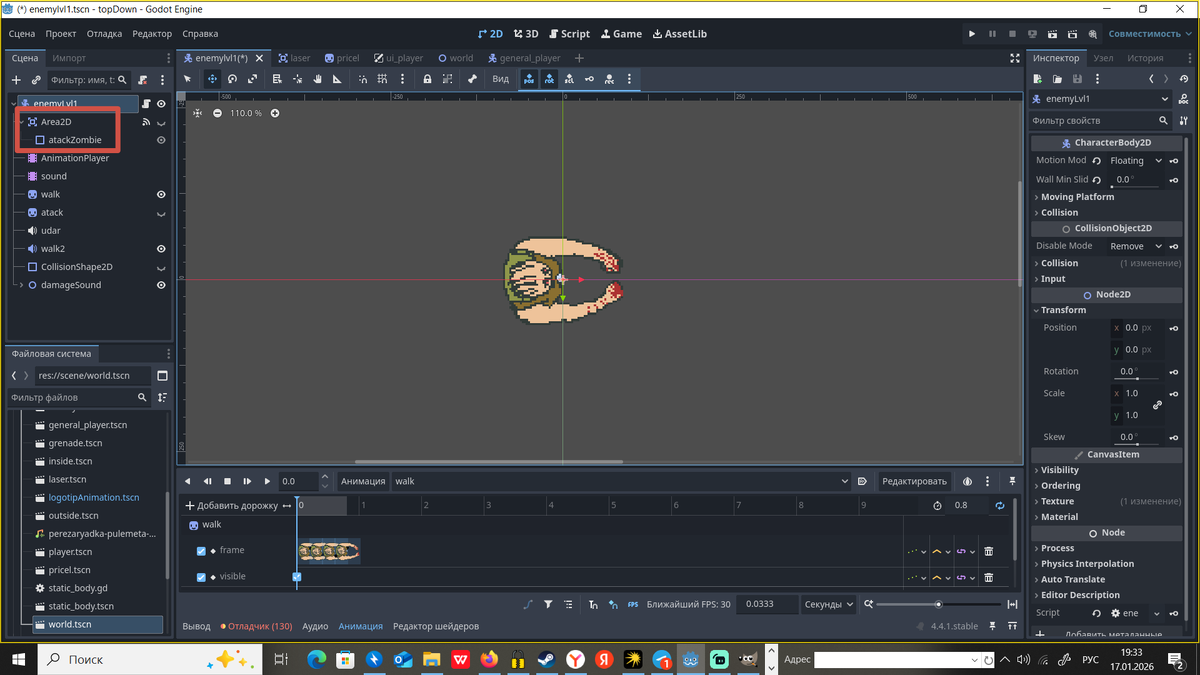Click the zoom out minus button in viewport
Screen dimensions: 1200x675
[x=217, y=113]
